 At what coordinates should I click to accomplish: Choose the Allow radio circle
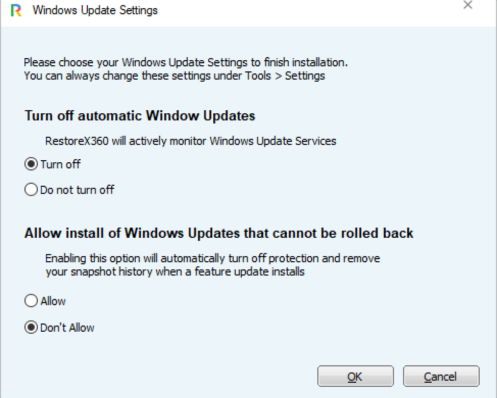pyautogui.click(x=31, y=301)
